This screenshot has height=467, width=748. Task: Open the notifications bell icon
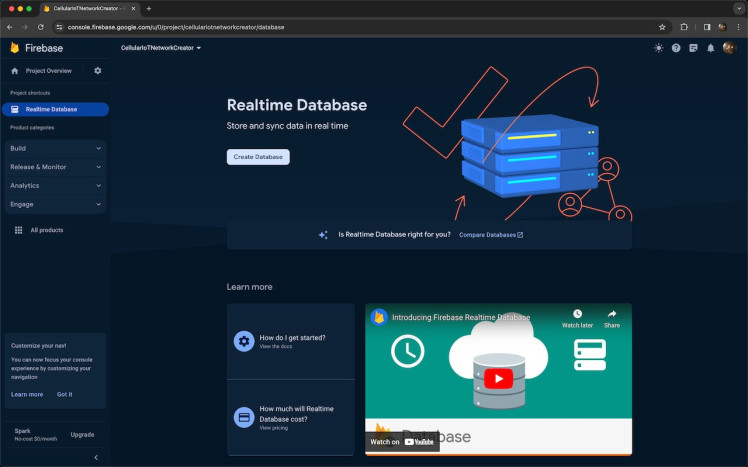coord(711,48)
